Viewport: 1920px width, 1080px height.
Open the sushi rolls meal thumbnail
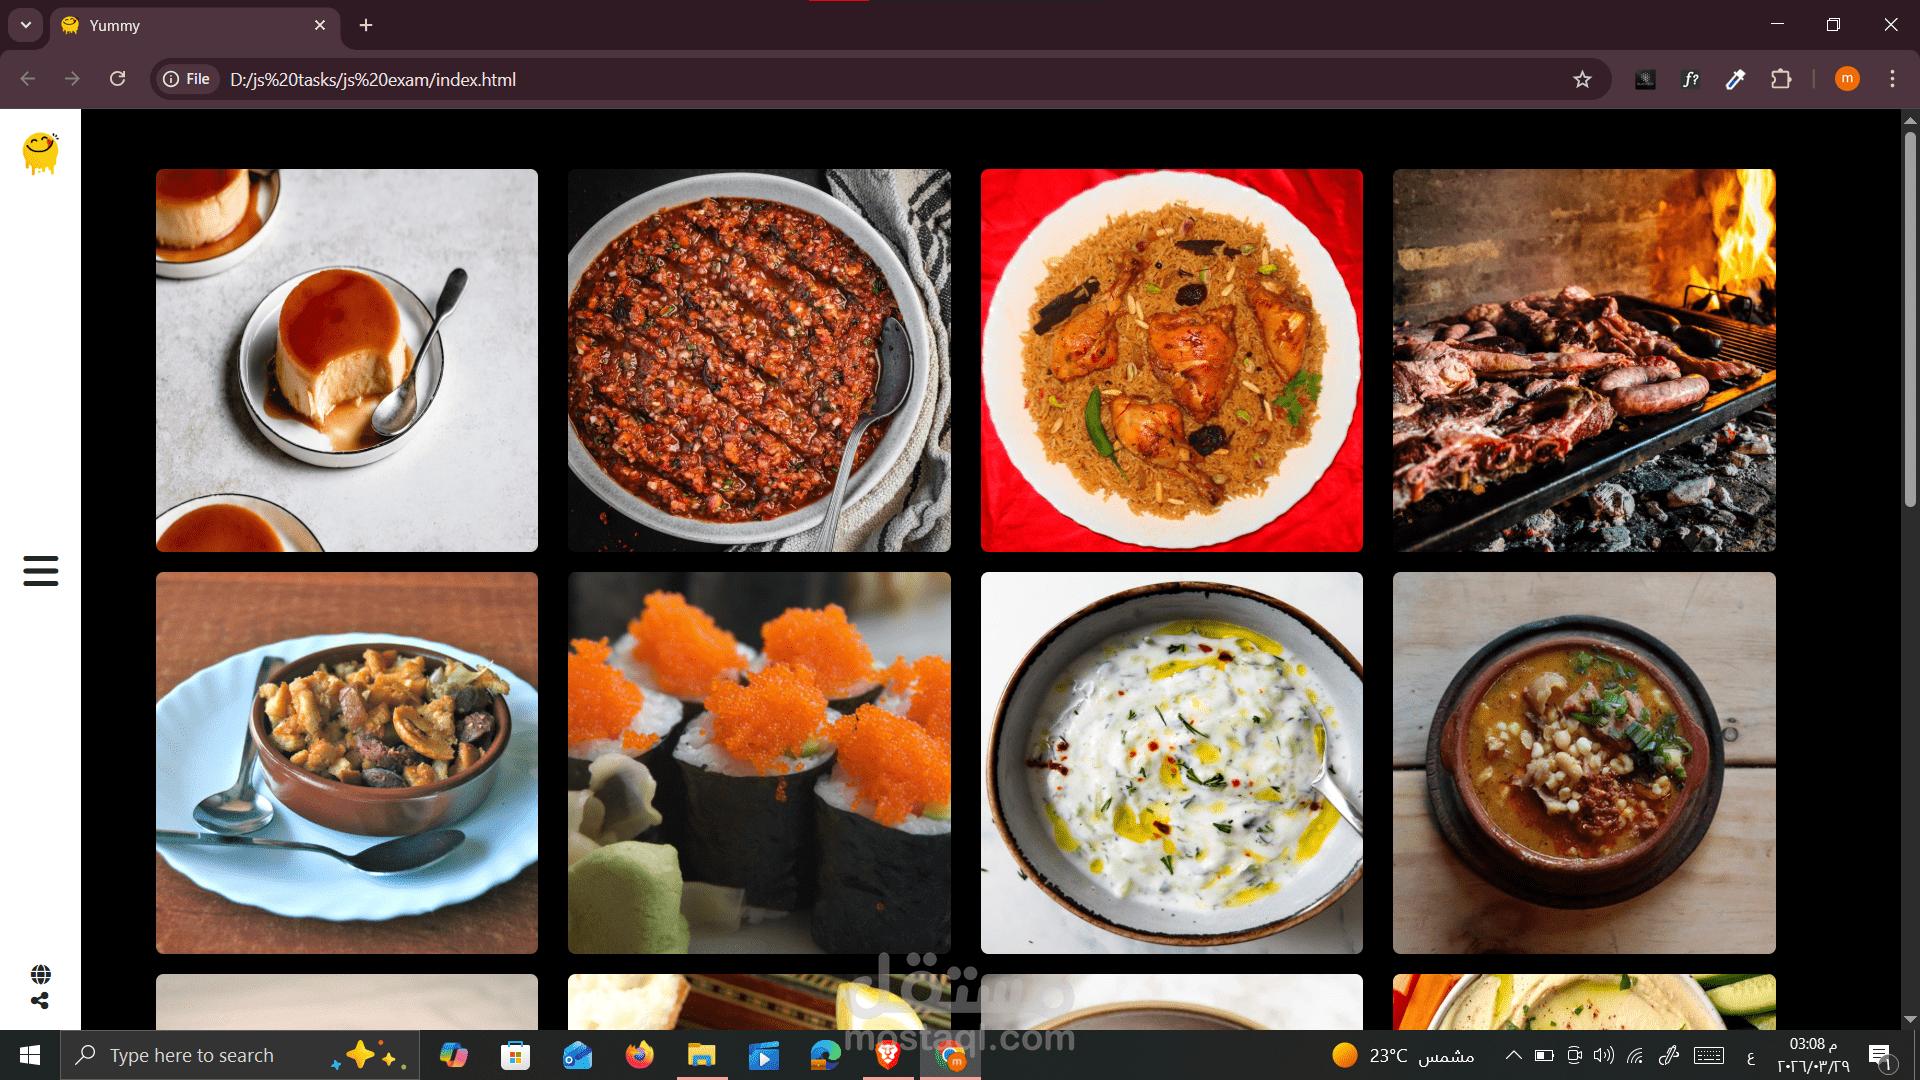pos(759,762)
